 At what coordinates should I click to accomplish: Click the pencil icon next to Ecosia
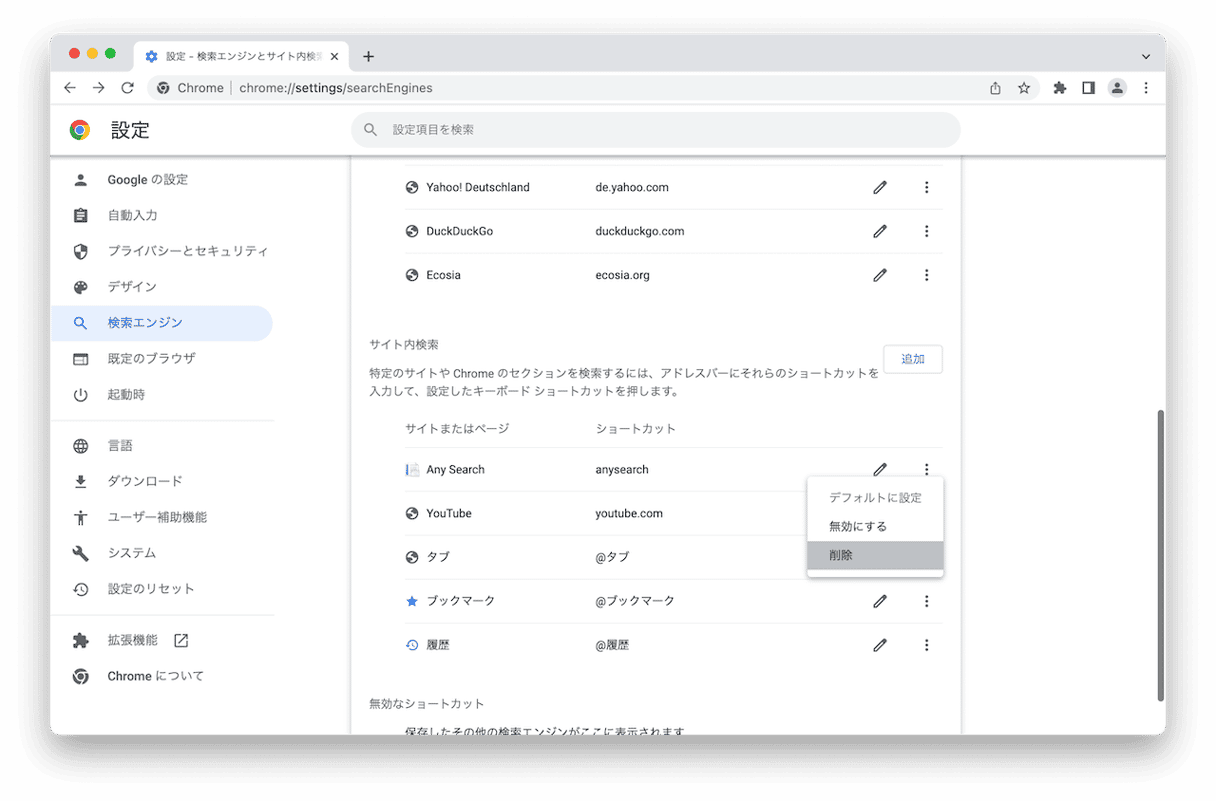point(879,275)
